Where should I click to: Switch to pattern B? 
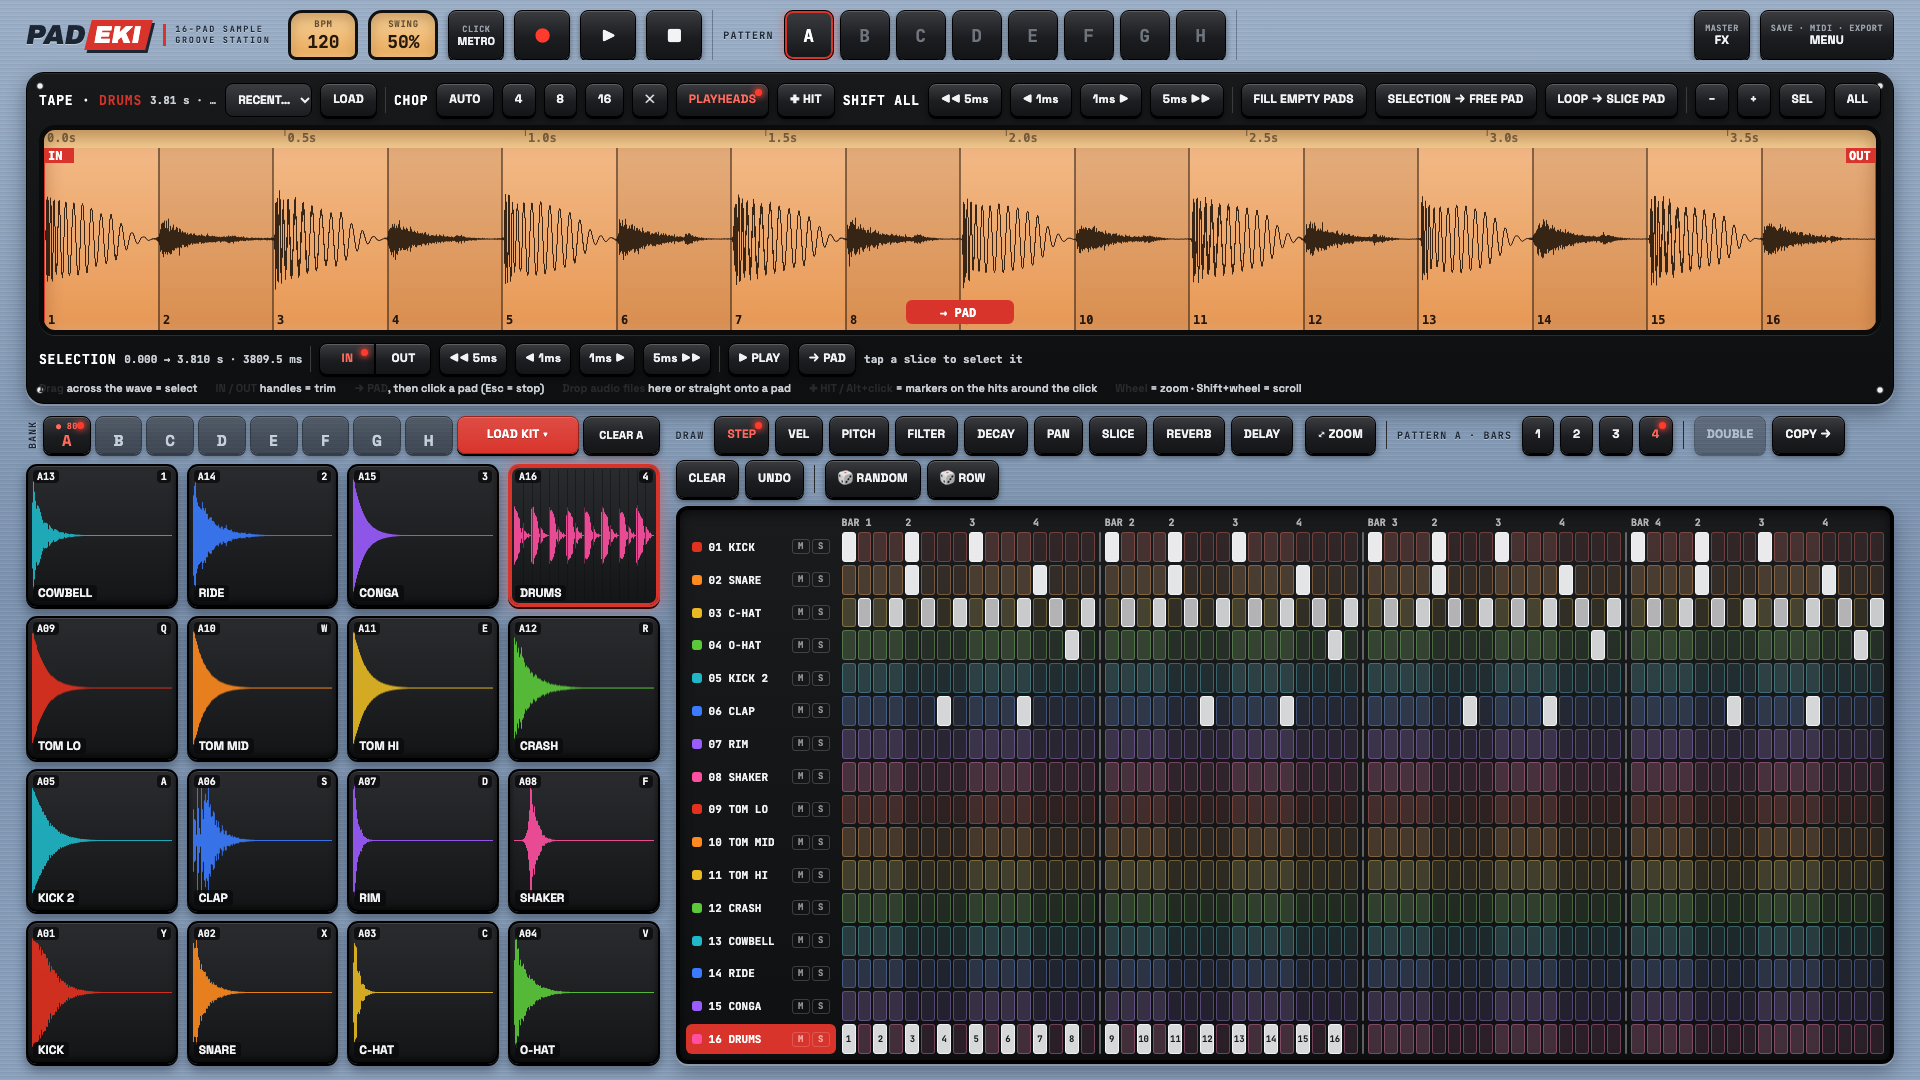(x=864, y=36)
